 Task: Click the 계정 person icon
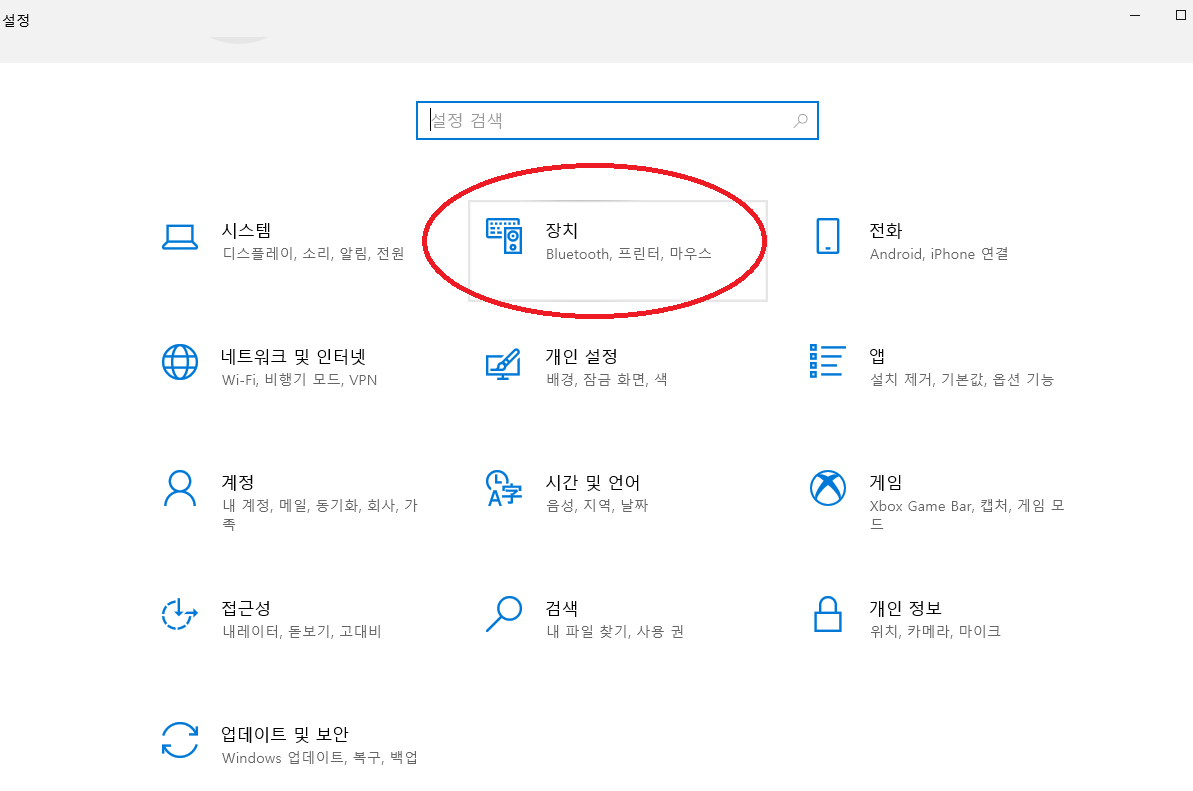(180, 488)
